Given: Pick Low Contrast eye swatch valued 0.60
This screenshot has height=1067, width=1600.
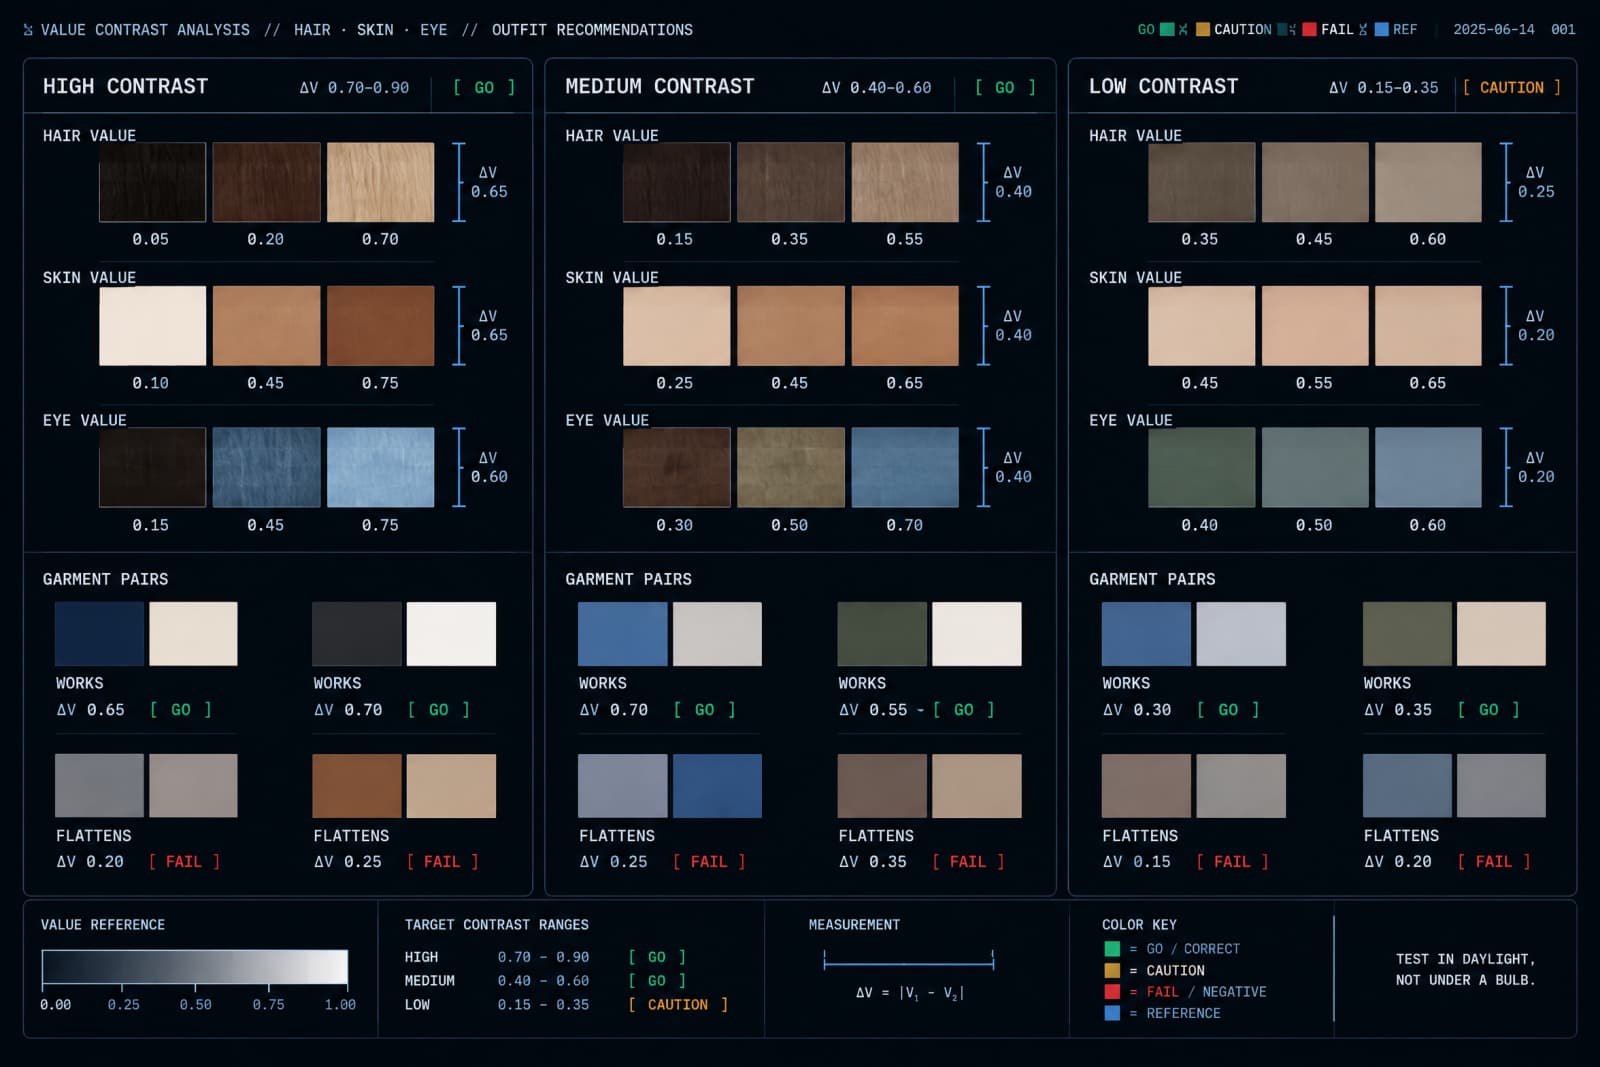Looking at the screenshot, I should (1428, 467).
